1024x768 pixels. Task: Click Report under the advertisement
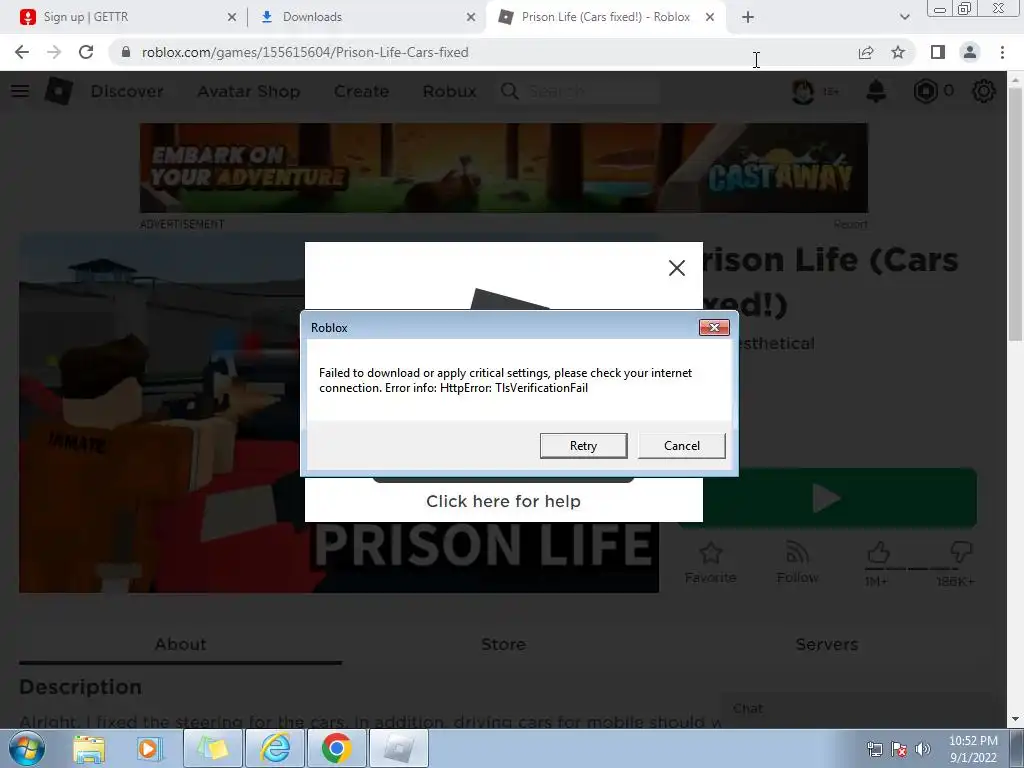[850, 224]
